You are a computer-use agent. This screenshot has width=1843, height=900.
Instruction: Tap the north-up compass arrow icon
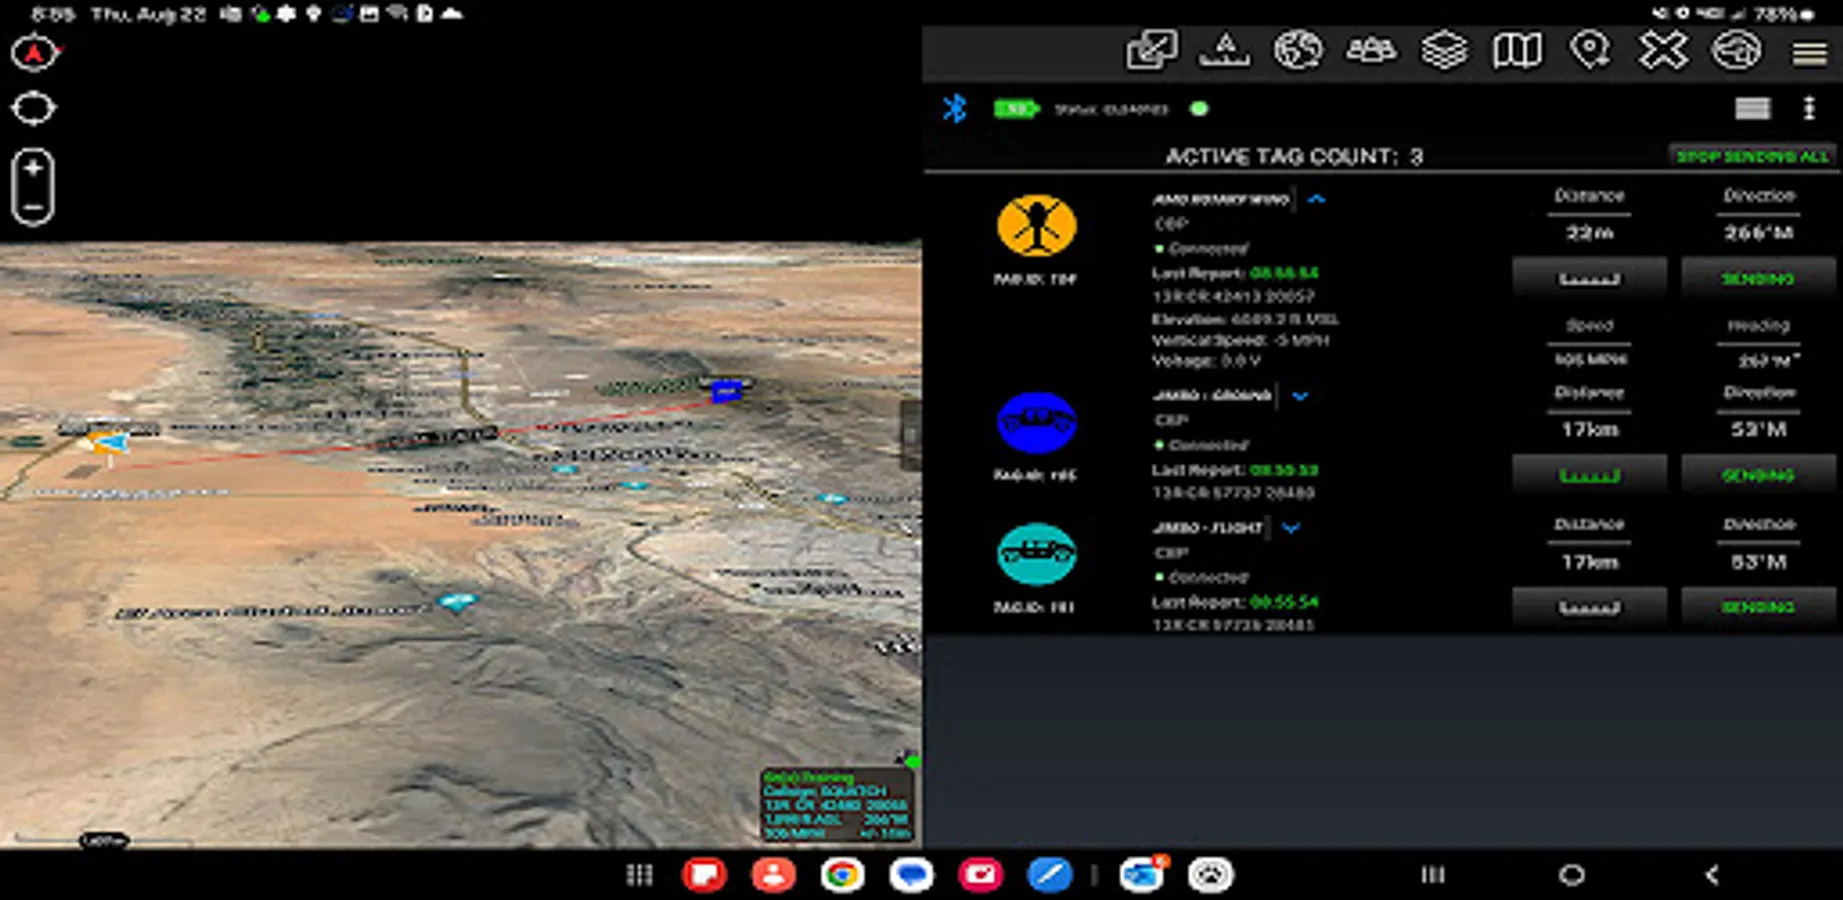point(34,52)
